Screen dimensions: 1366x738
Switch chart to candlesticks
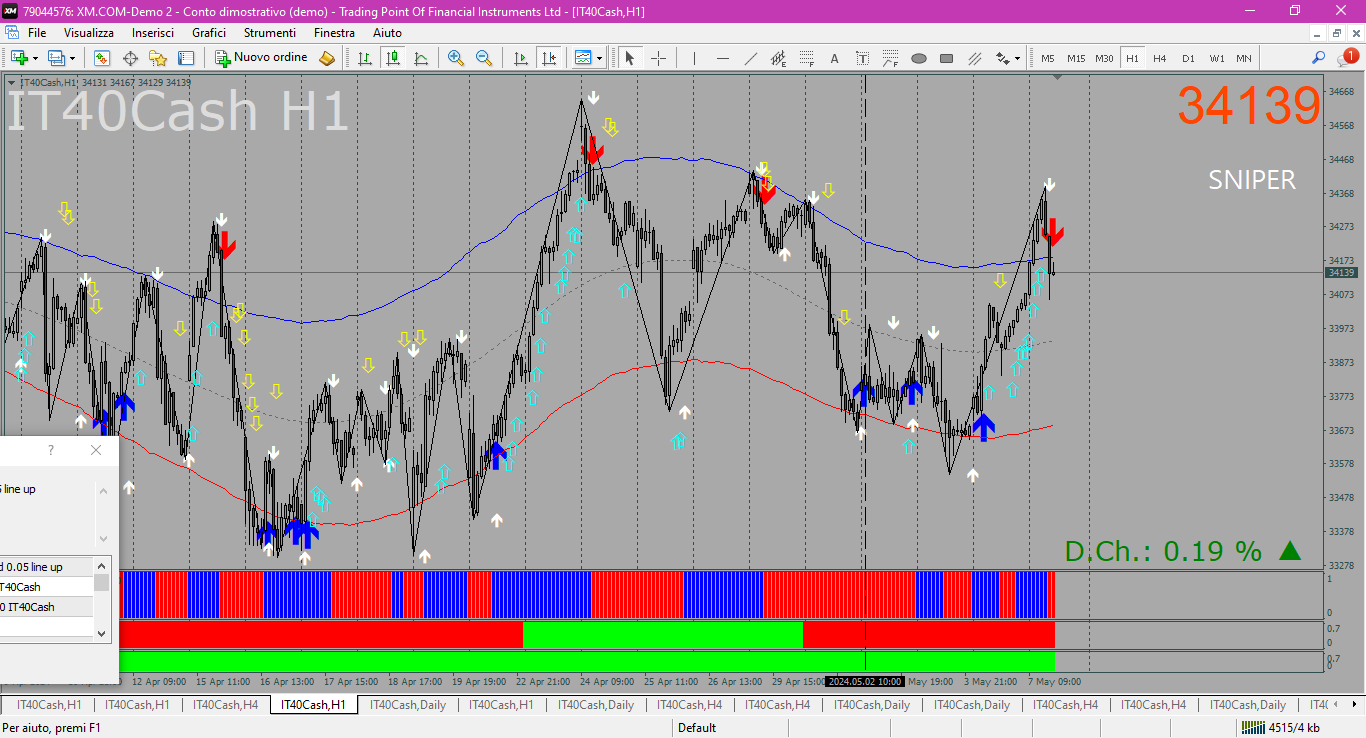(x=393, y=58)
